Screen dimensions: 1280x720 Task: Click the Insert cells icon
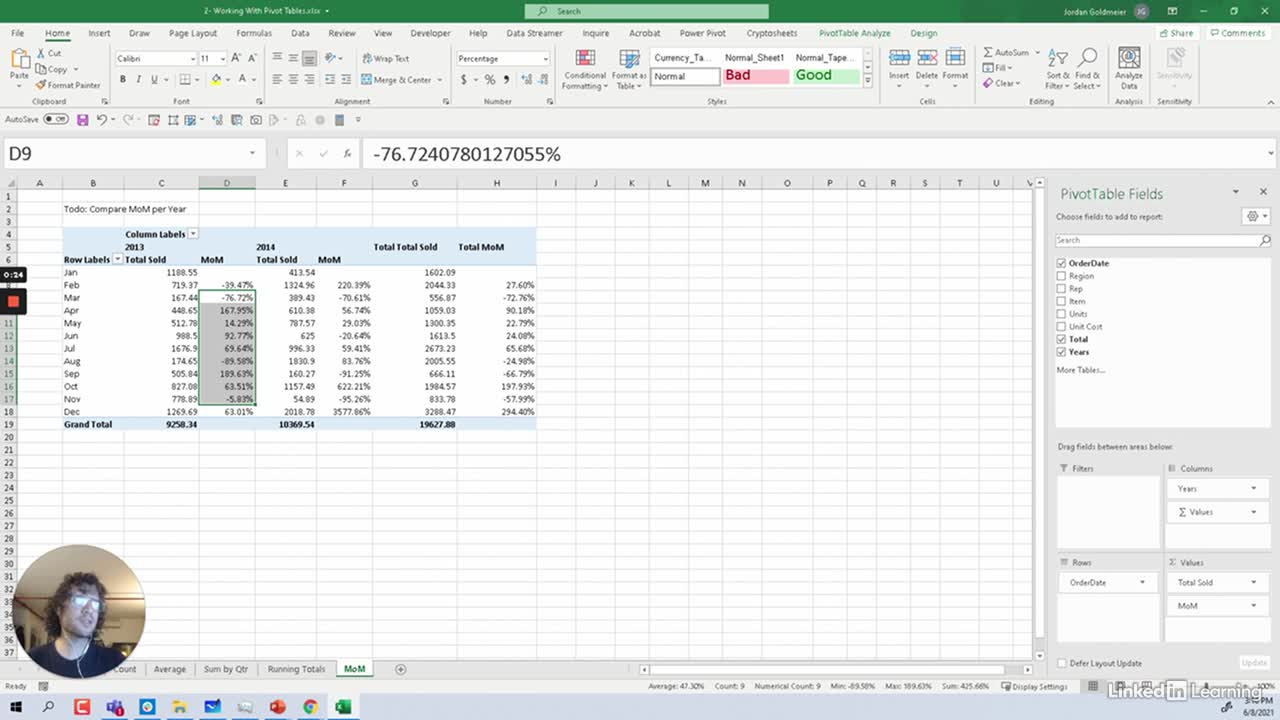(899, 58)
